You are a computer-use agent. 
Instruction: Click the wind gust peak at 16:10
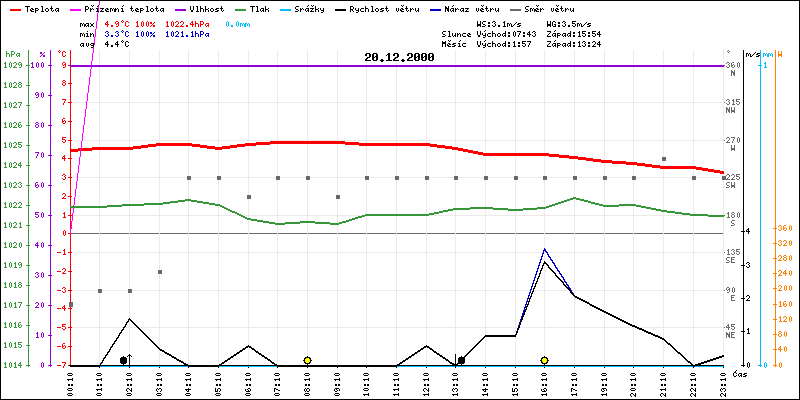point(544,249)
